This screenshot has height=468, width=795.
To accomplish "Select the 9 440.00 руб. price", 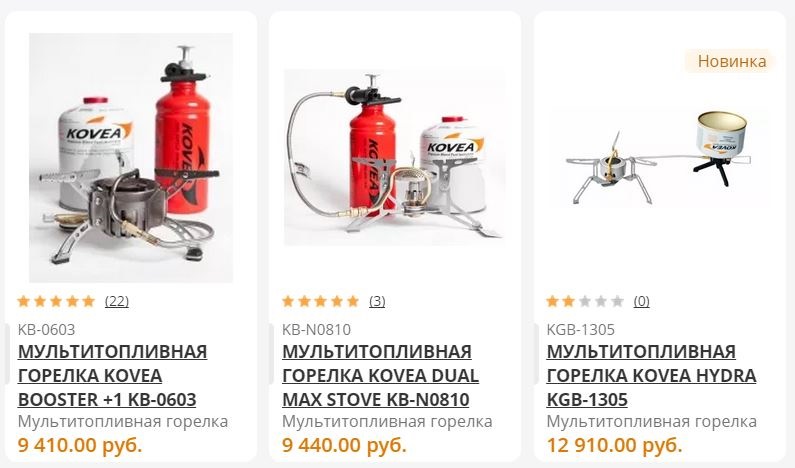I will pos(344,445).
